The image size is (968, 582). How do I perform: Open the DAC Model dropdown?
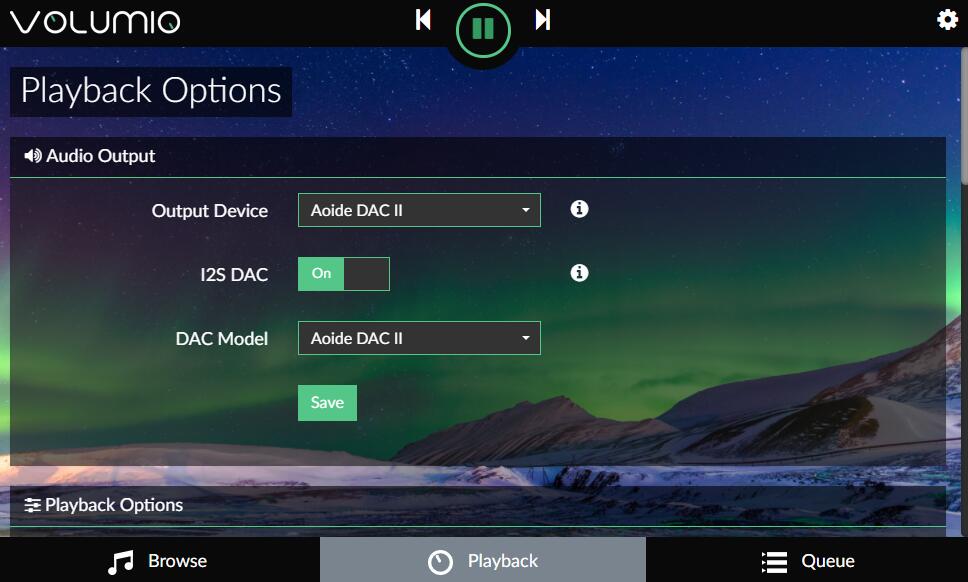click(x=419, y=338)
